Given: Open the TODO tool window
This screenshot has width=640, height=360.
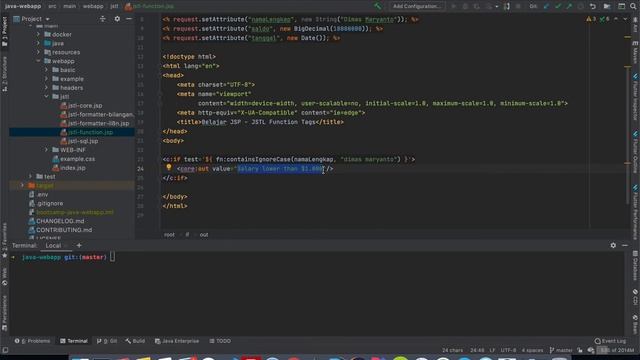Looking at the screenshot, I should (220, 341).
